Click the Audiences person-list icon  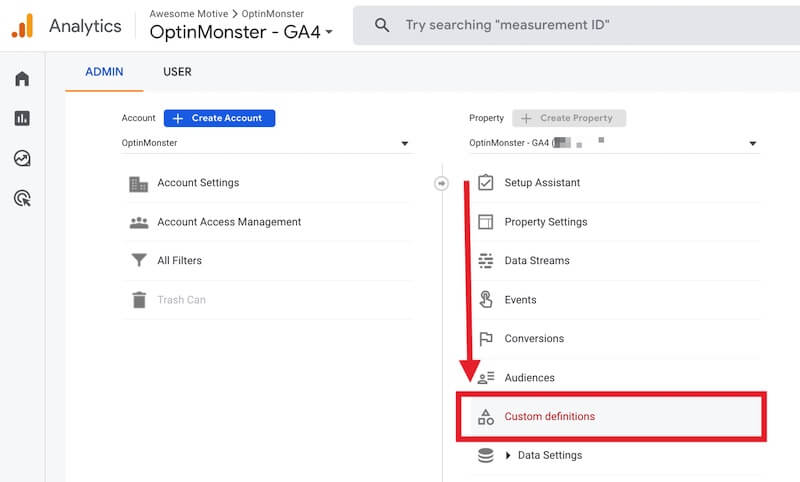click(x=486, y=377)
